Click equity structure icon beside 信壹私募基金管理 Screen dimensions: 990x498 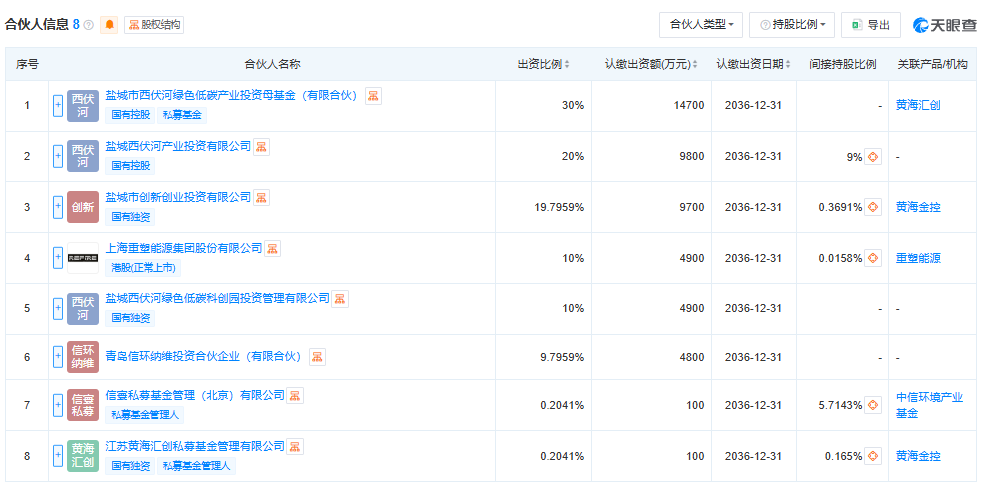295,396
